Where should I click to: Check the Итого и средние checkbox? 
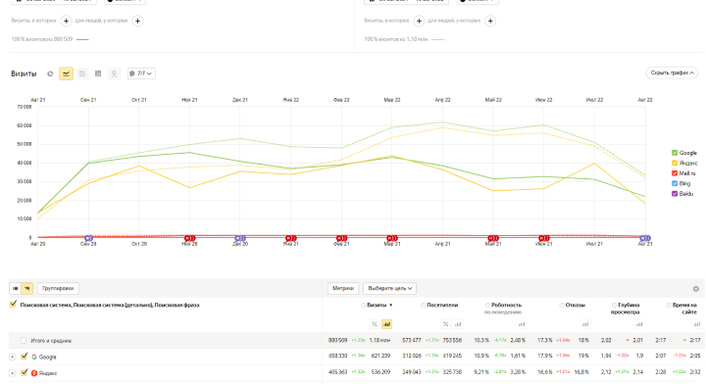click(23, 341)
